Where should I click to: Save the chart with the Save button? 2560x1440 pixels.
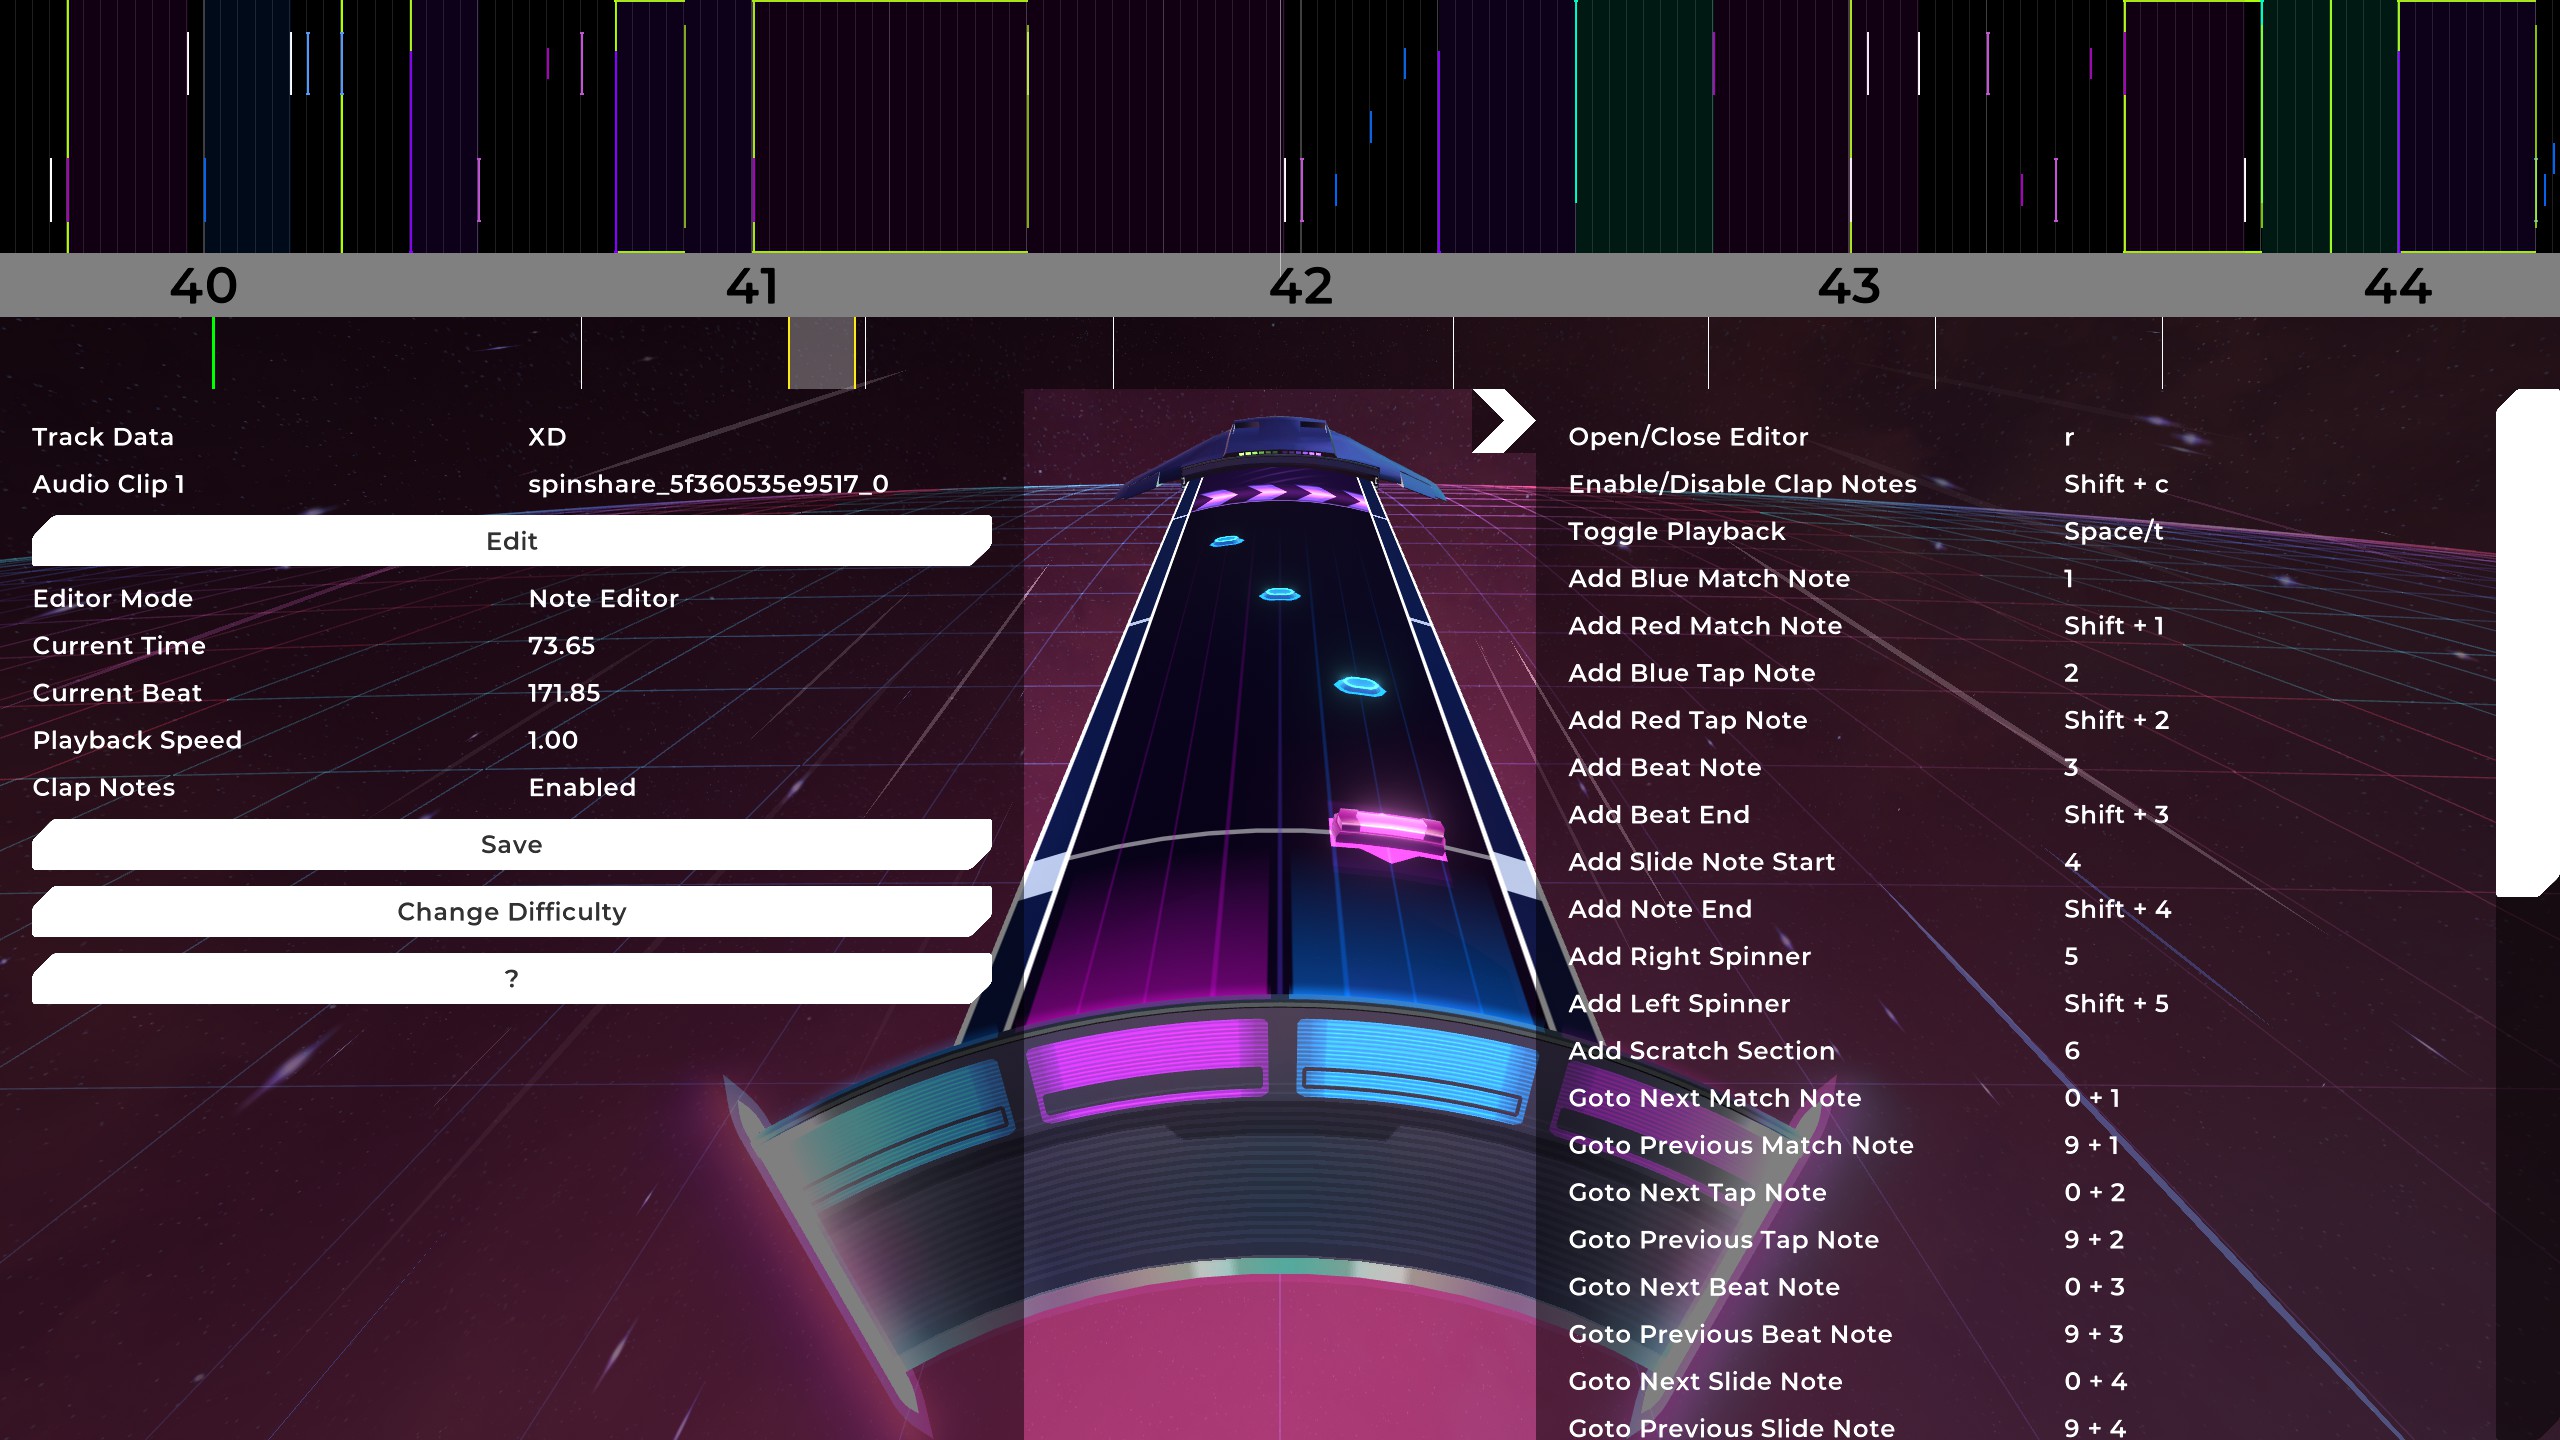pos(511,845)
